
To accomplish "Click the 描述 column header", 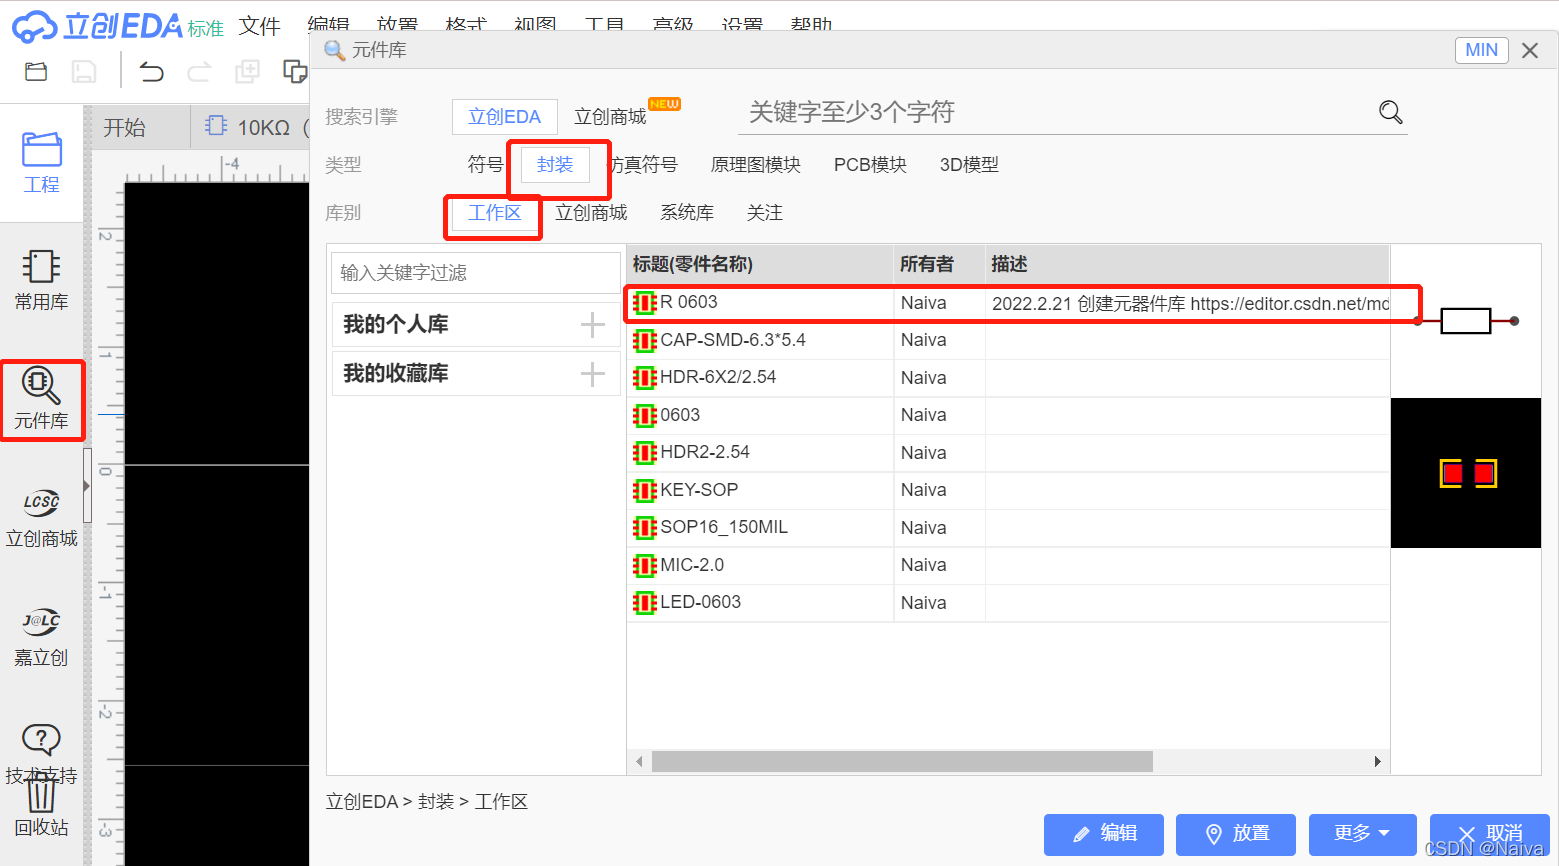I will pyautogui.click(x=1187, y=264).
